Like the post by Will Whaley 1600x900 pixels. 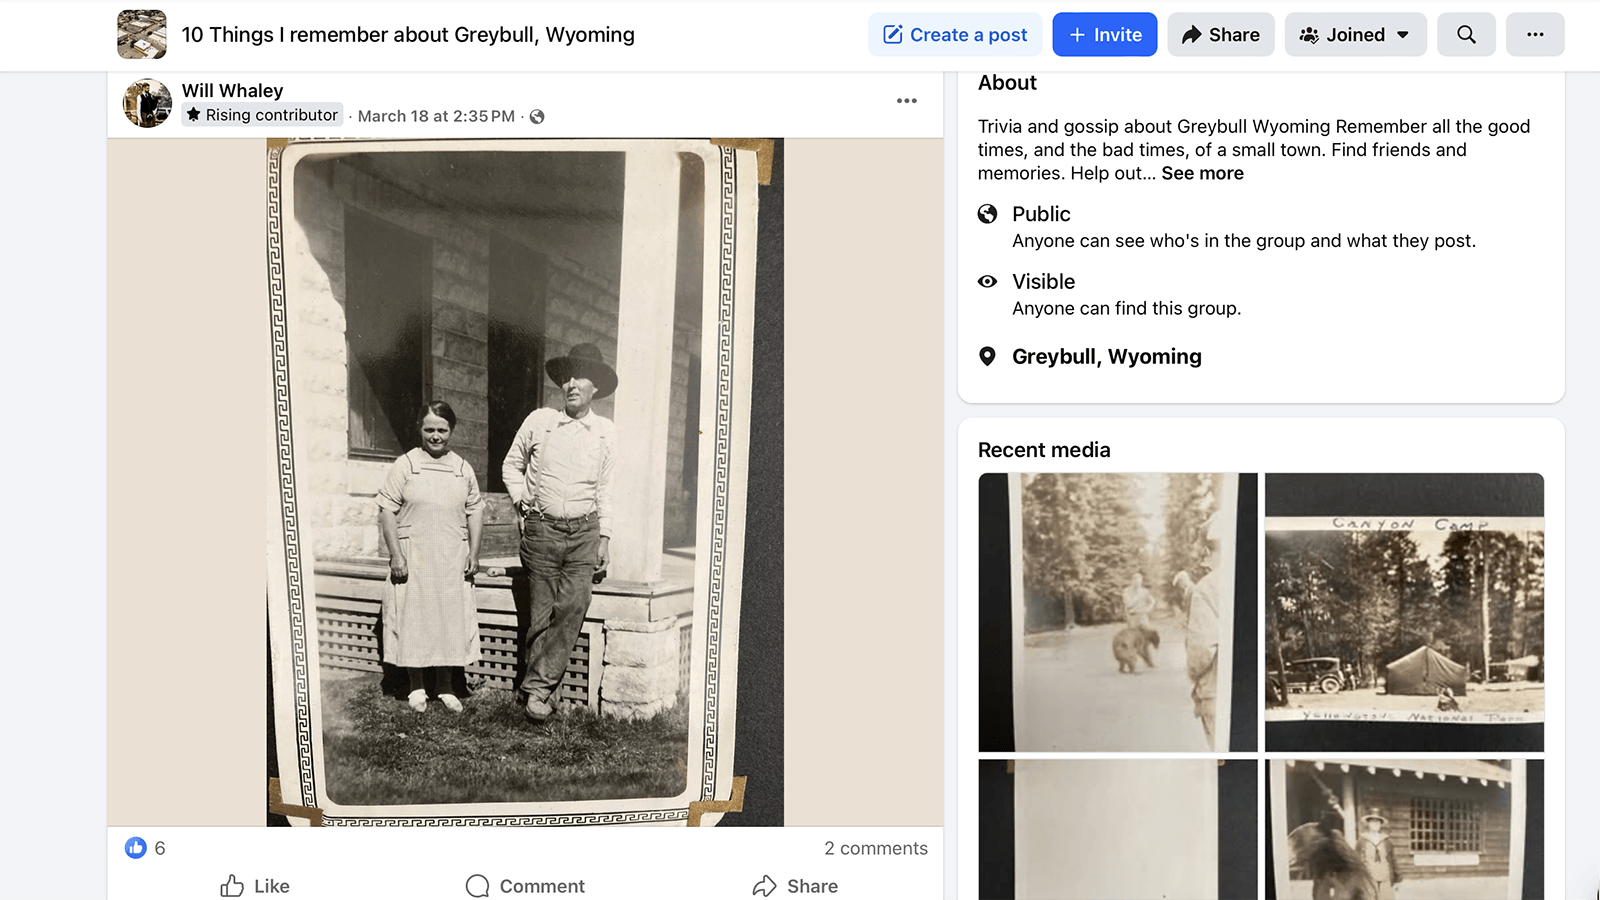click(x=255, y=886)
